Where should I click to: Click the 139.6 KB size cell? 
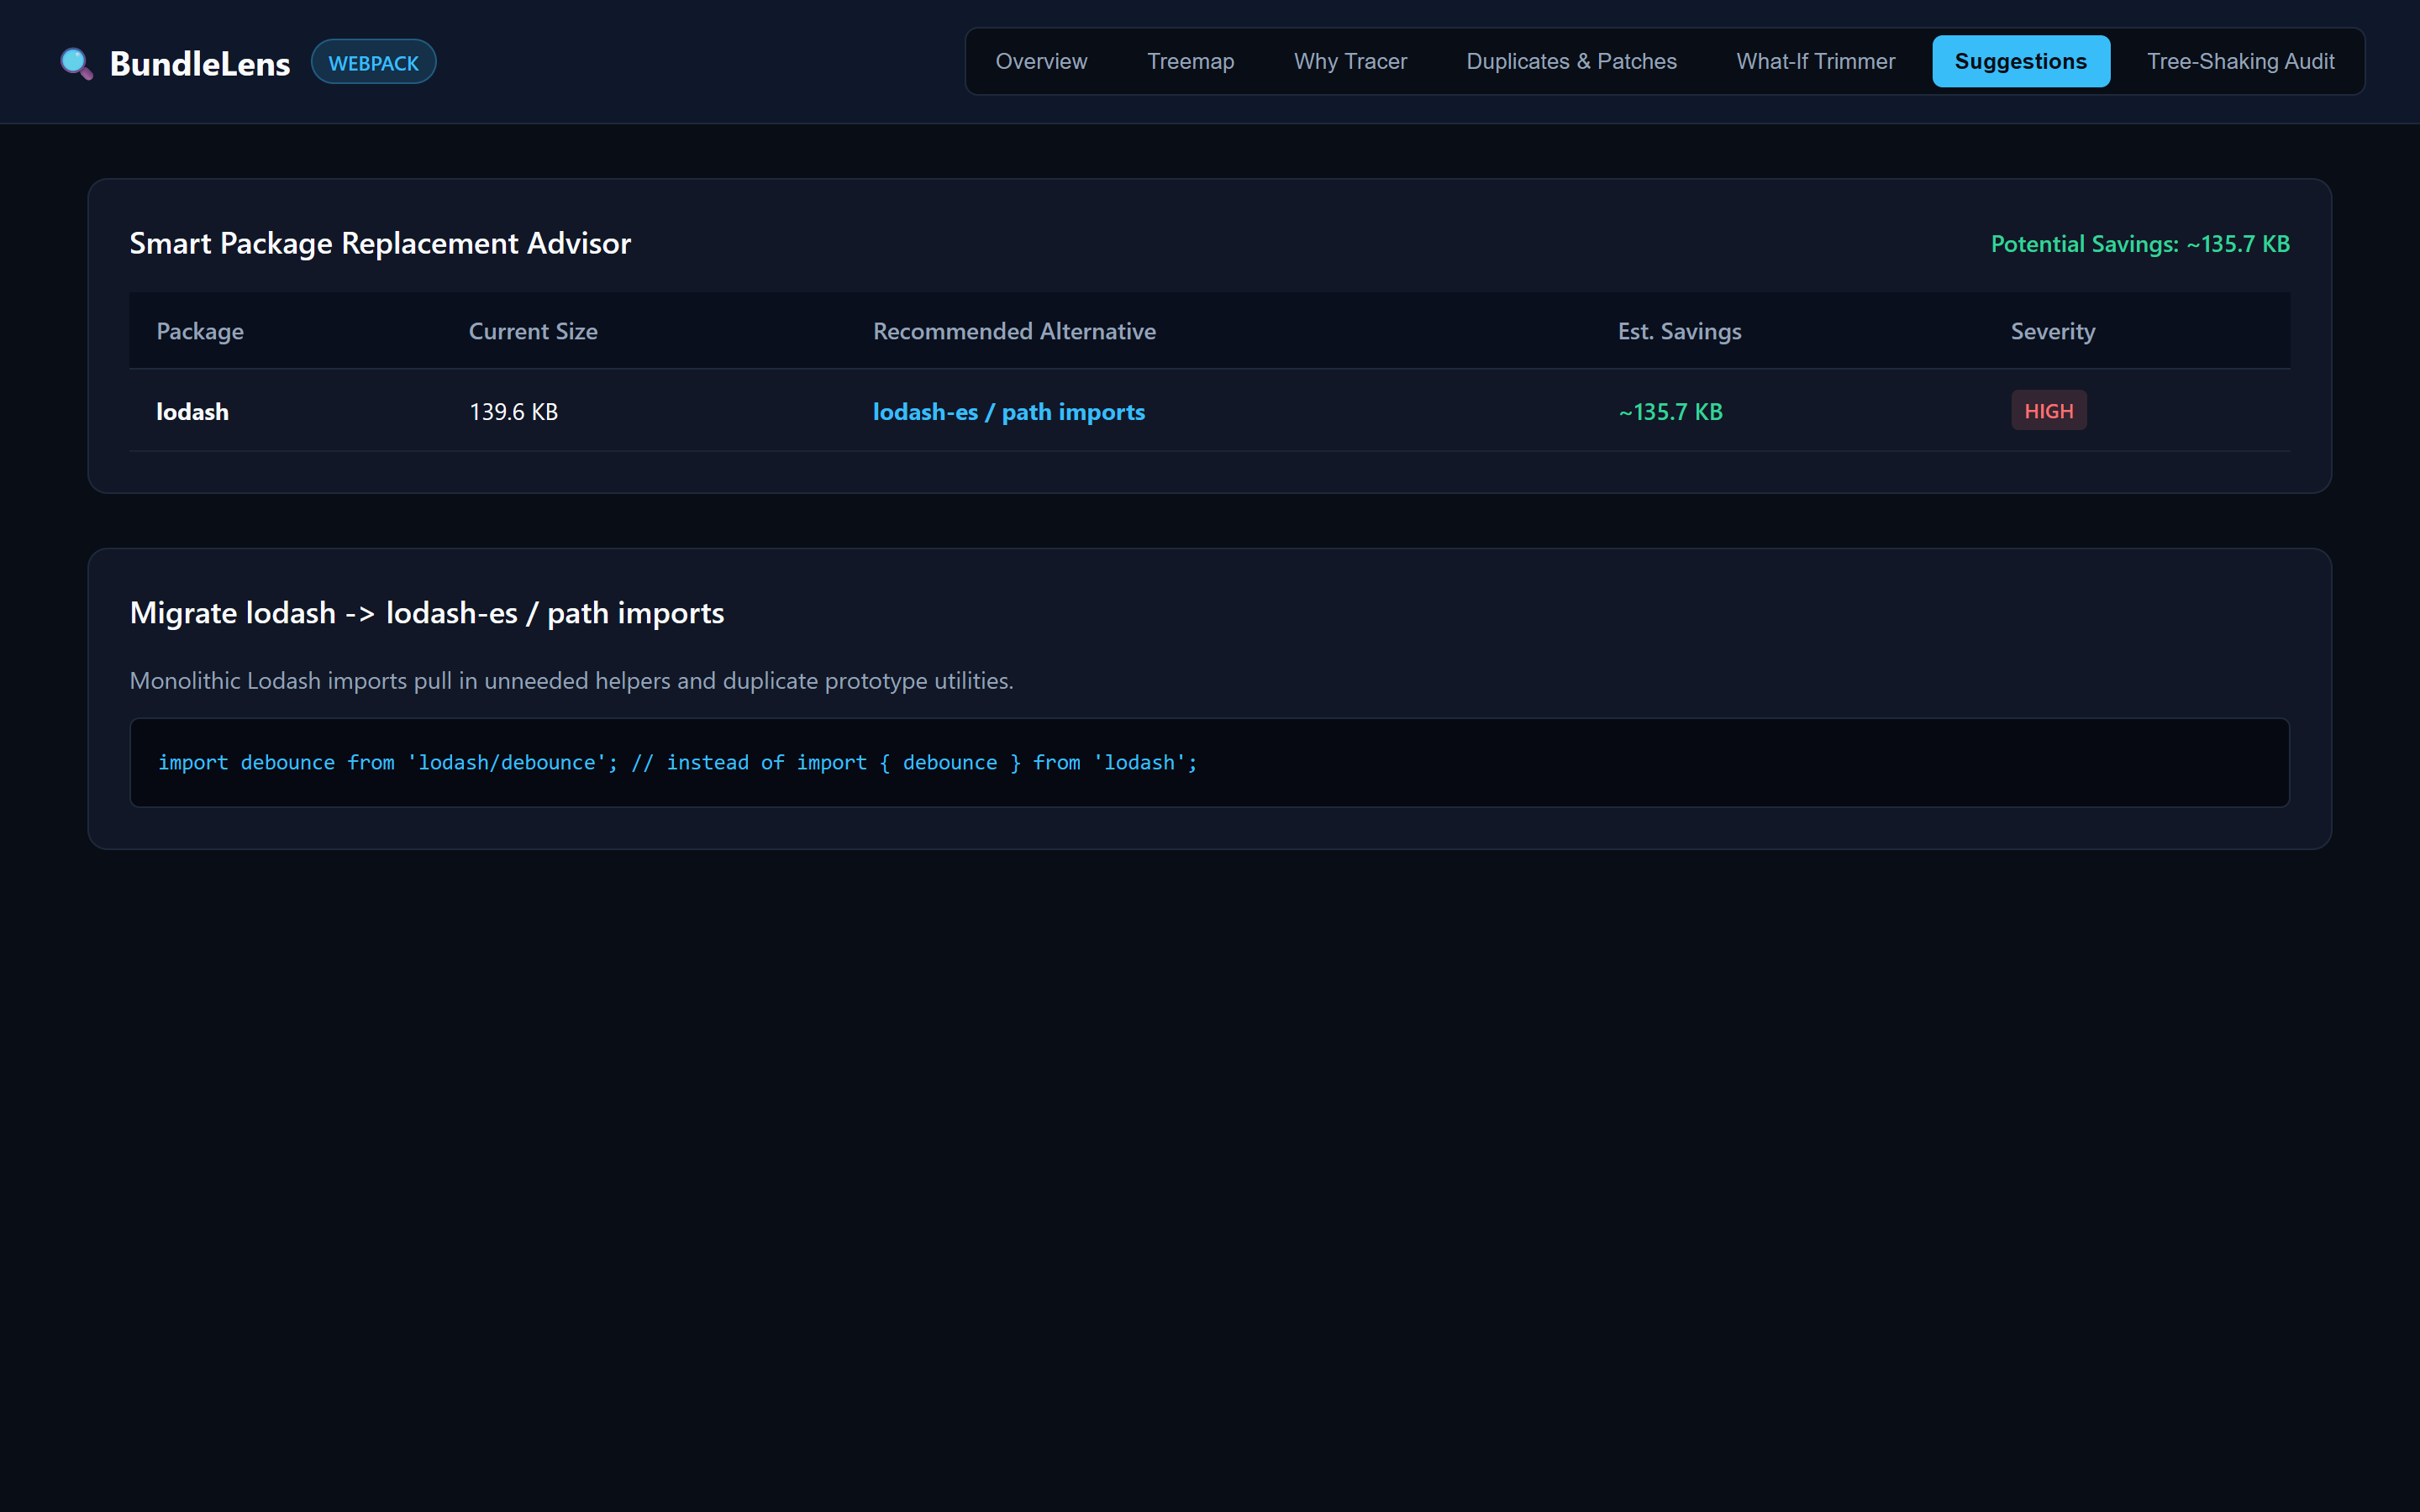coord(513,411)
